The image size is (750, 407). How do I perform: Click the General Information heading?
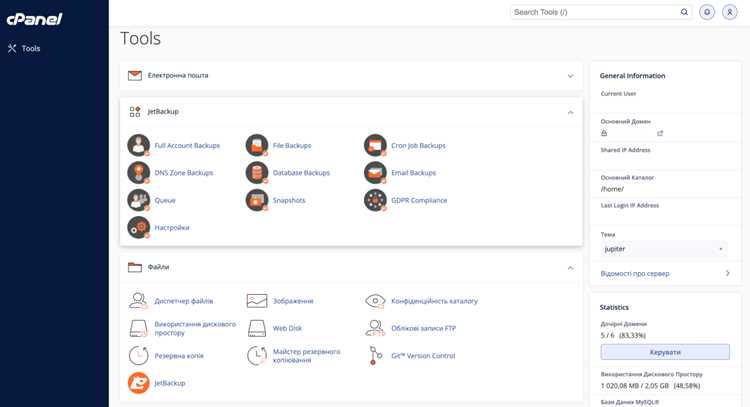pyautogui.click(x=632, y=76)
